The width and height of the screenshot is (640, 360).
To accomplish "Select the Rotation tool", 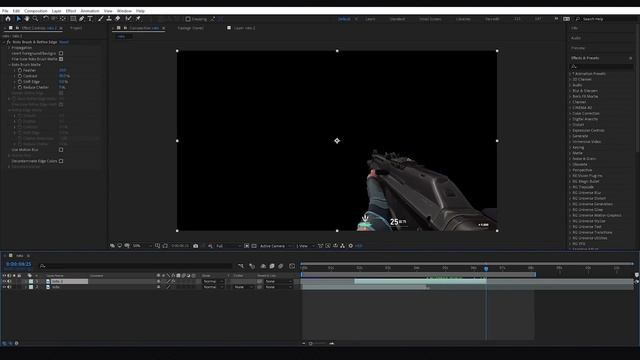I will coord(46,19).
